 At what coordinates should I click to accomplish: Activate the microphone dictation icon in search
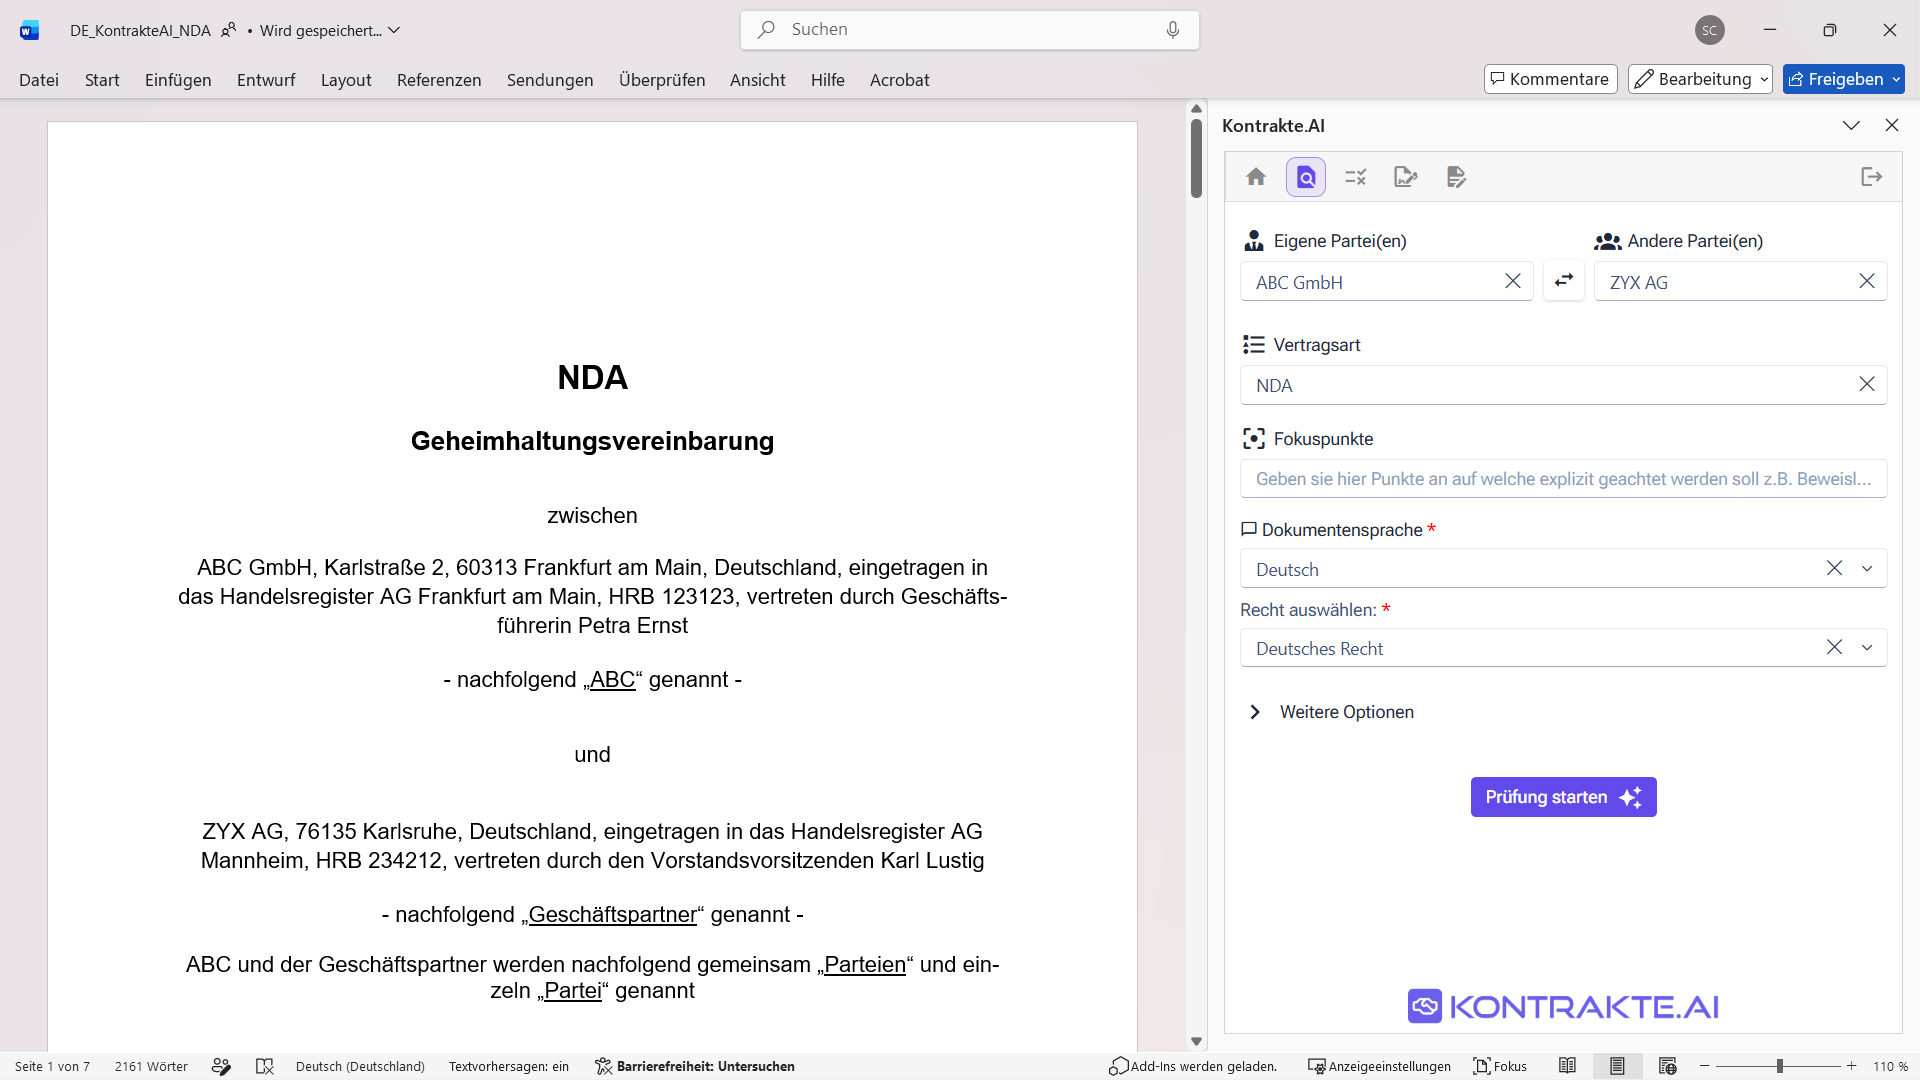tap(1173, 30)
